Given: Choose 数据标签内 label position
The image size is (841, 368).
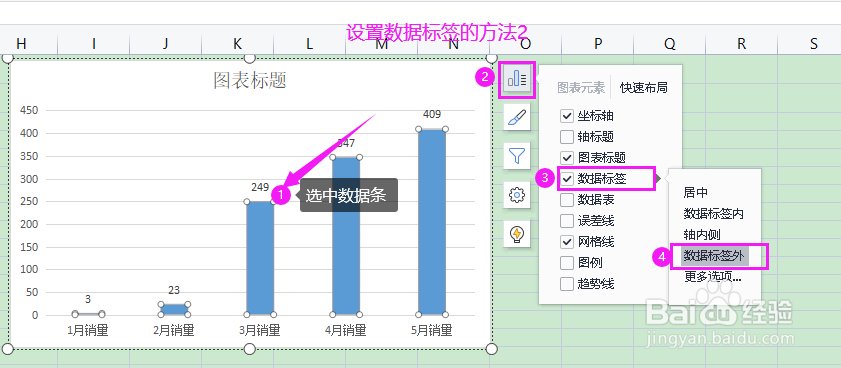Looking at the screenshot, I should pyautogui.click(x=713, y=214).
